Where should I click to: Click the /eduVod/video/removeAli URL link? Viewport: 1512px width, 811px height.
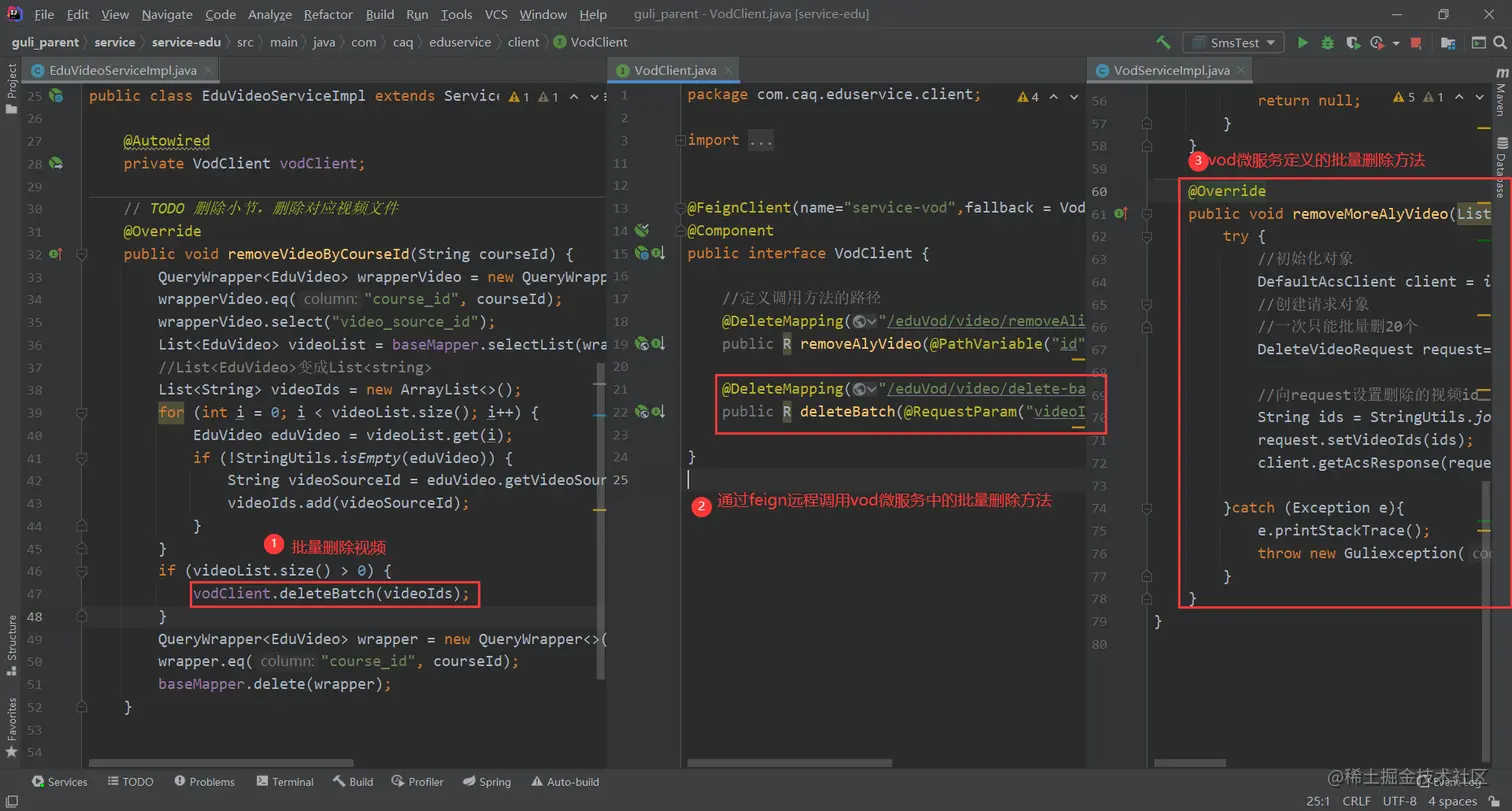[985, 321]
